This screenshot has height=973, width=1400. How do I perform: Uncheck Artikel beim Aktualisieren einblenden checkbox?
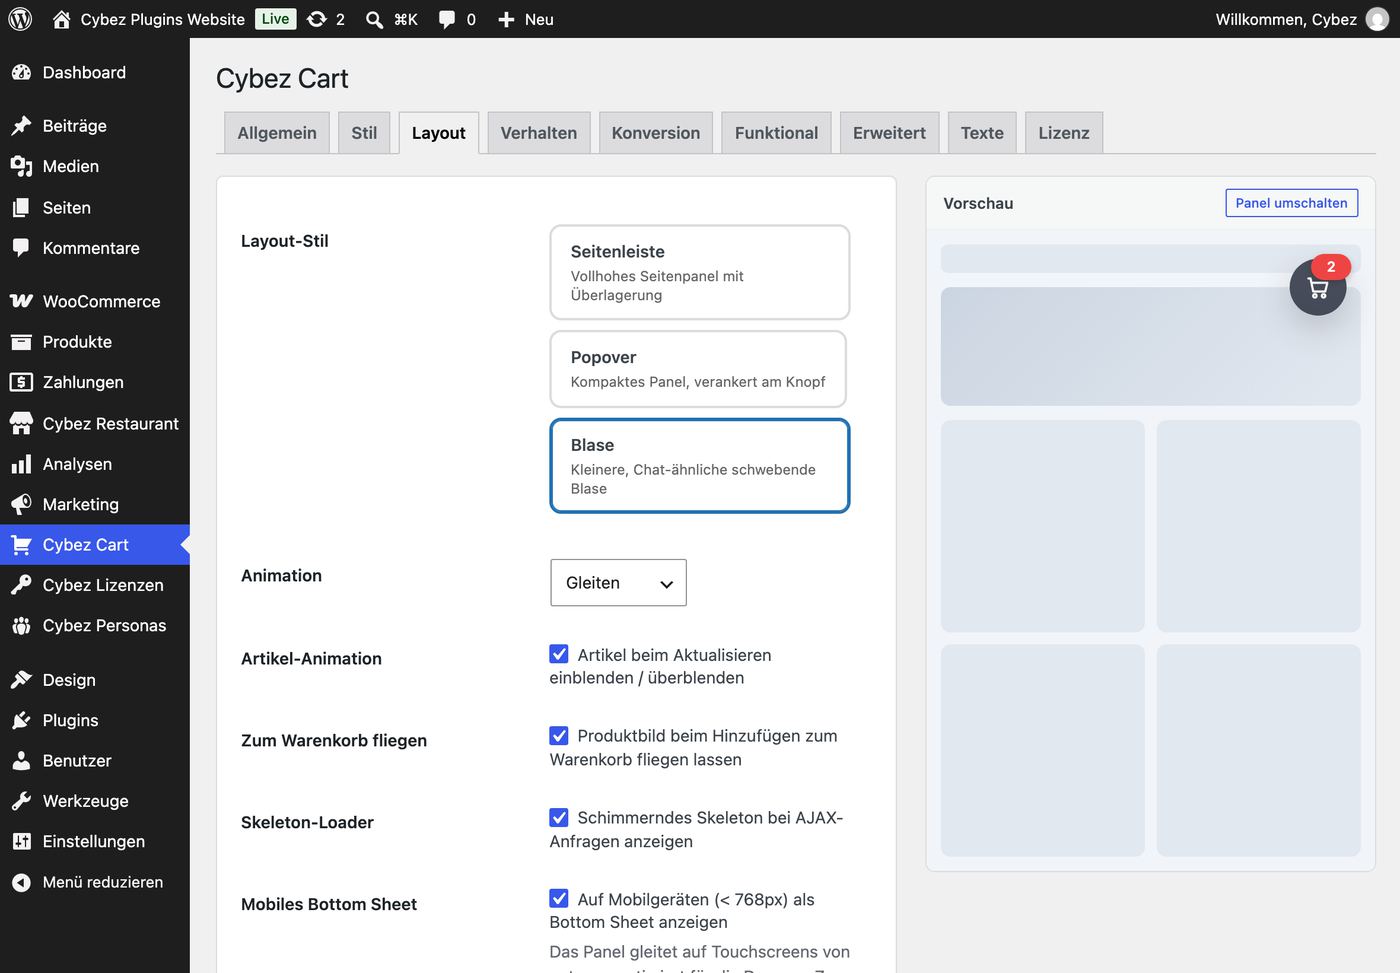tap(559, 654)
